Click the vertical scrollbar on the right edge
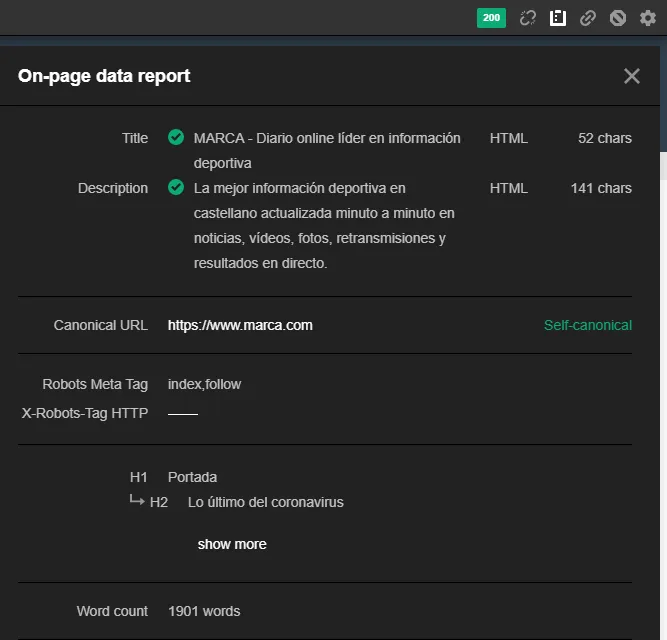 point(663,166)
